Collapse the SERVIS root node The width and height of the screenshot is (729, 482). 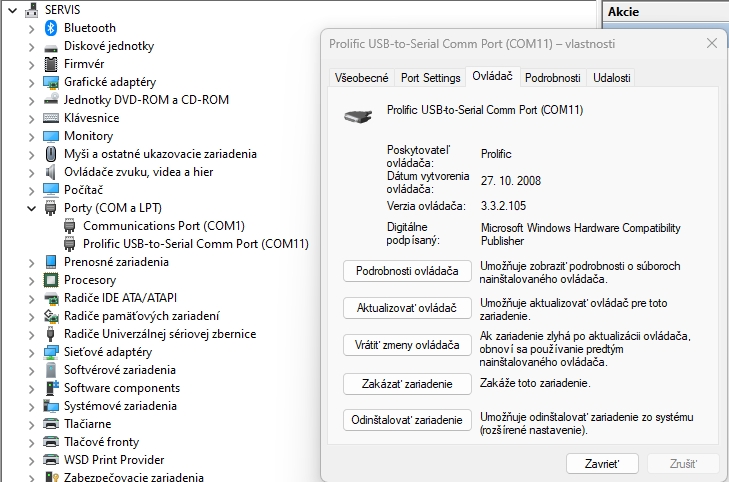click(x=13, y=10)
